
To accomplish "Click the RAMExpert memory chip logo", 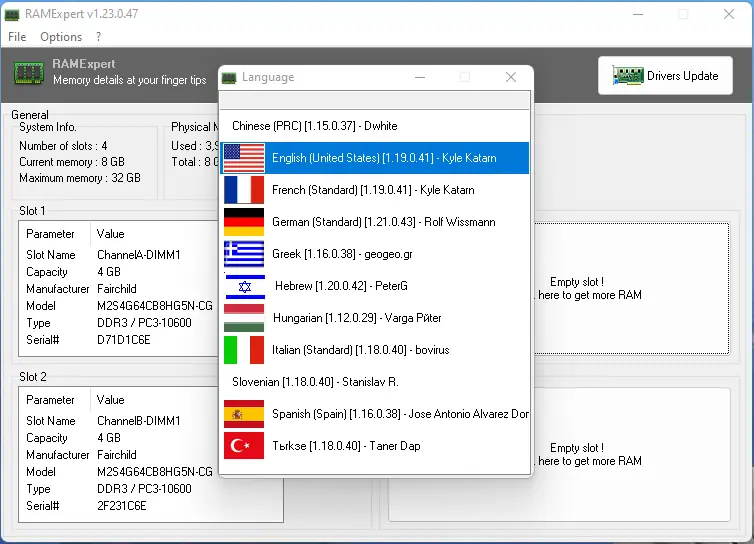I will pos(29,73).
